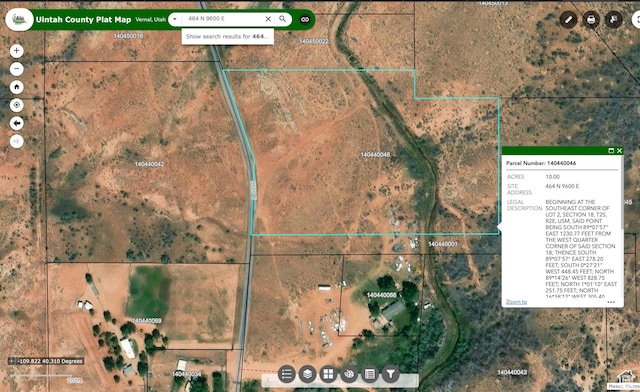Click into the address search field

[x=222, y=19]
